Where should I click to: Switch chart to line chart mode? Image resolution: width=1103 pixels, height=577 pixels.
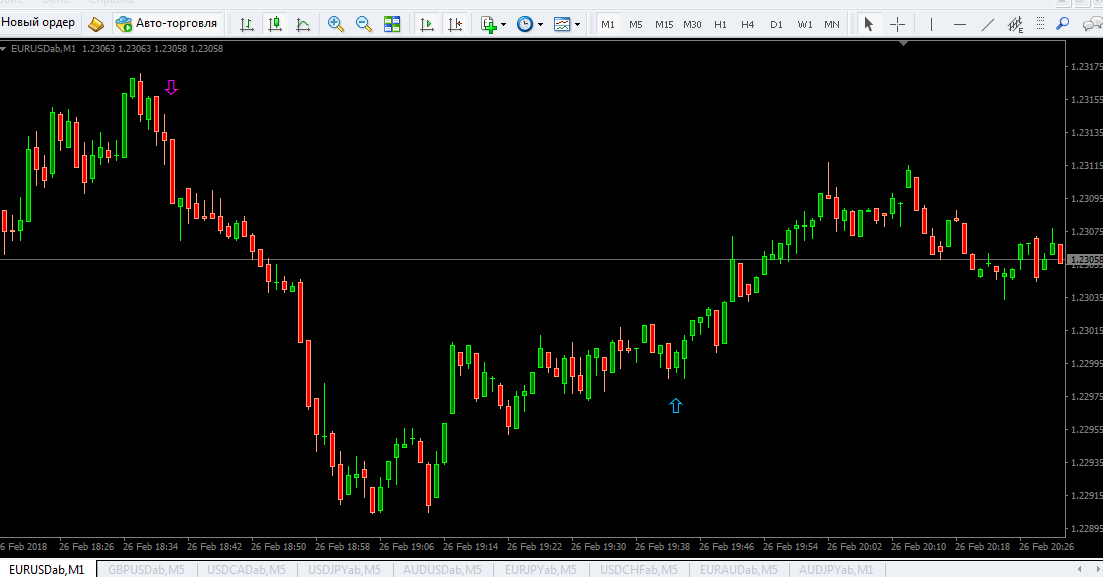[303, 24]
